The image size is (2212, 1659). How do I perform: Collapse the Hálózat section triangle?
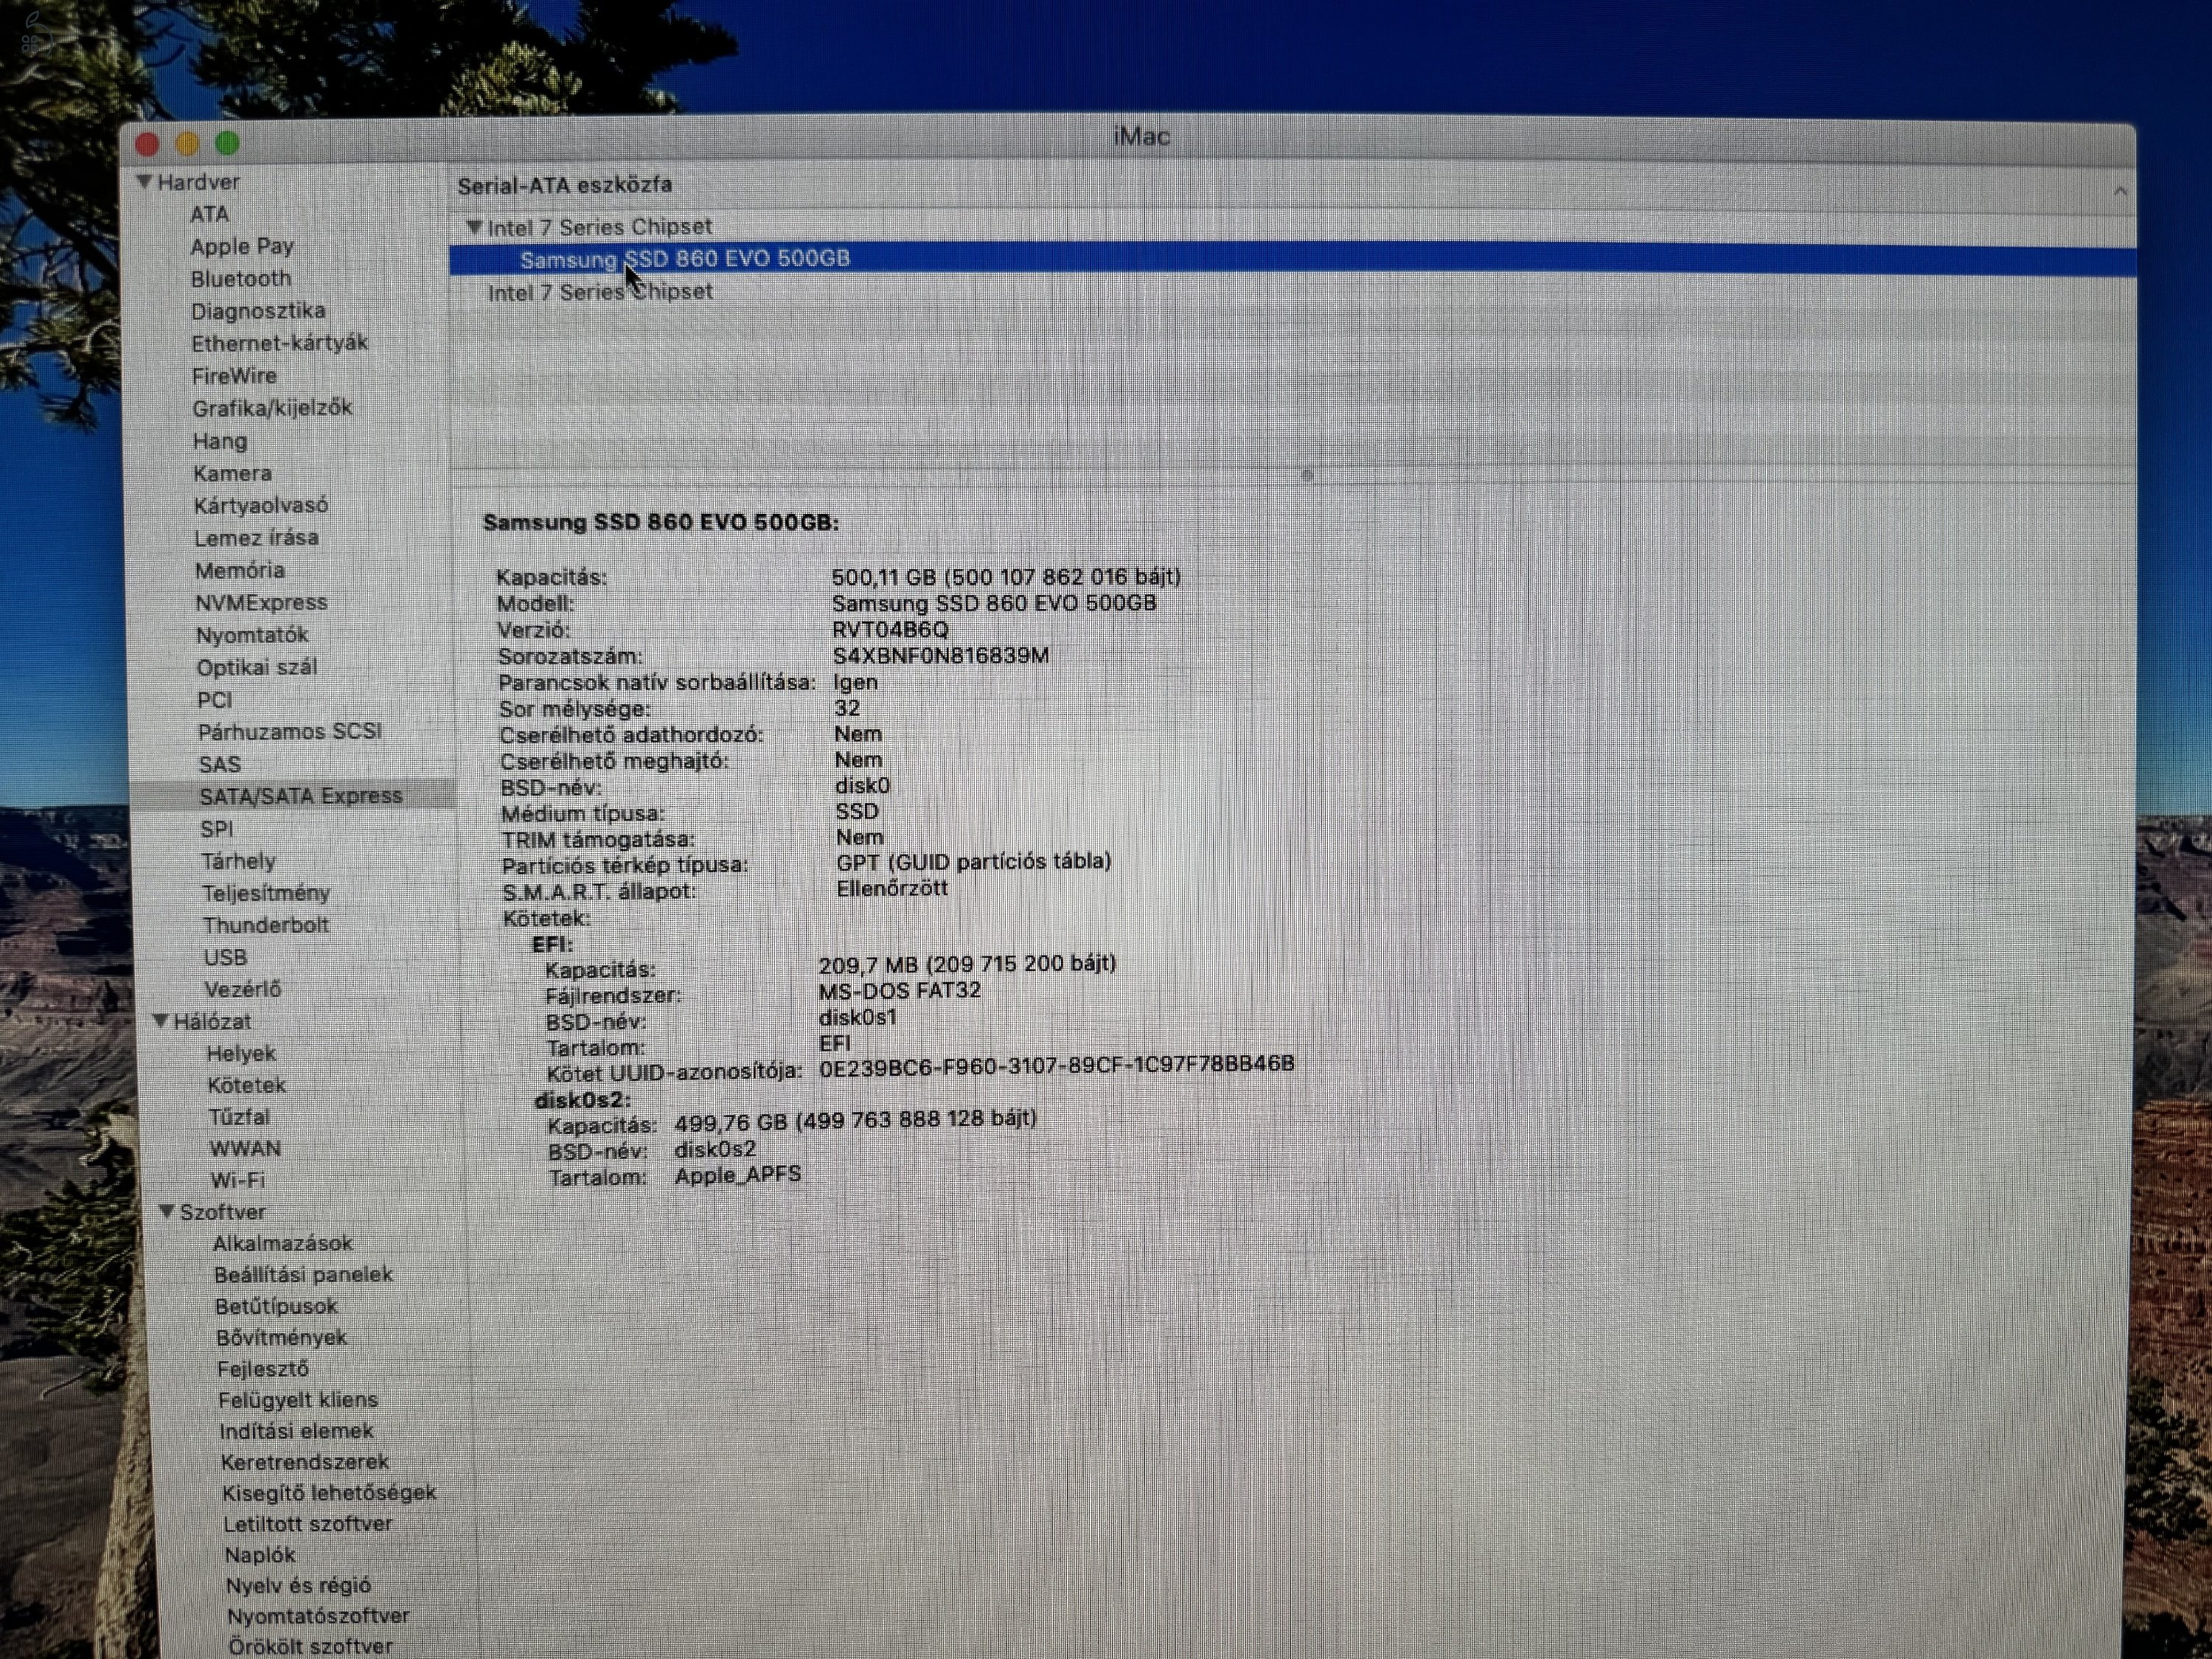click(x=160, y=1021)
